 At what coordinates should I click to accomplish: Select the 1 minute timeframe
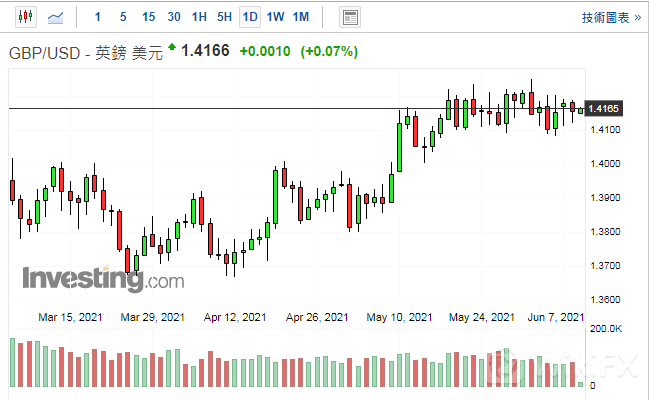(x=97, y=17)
